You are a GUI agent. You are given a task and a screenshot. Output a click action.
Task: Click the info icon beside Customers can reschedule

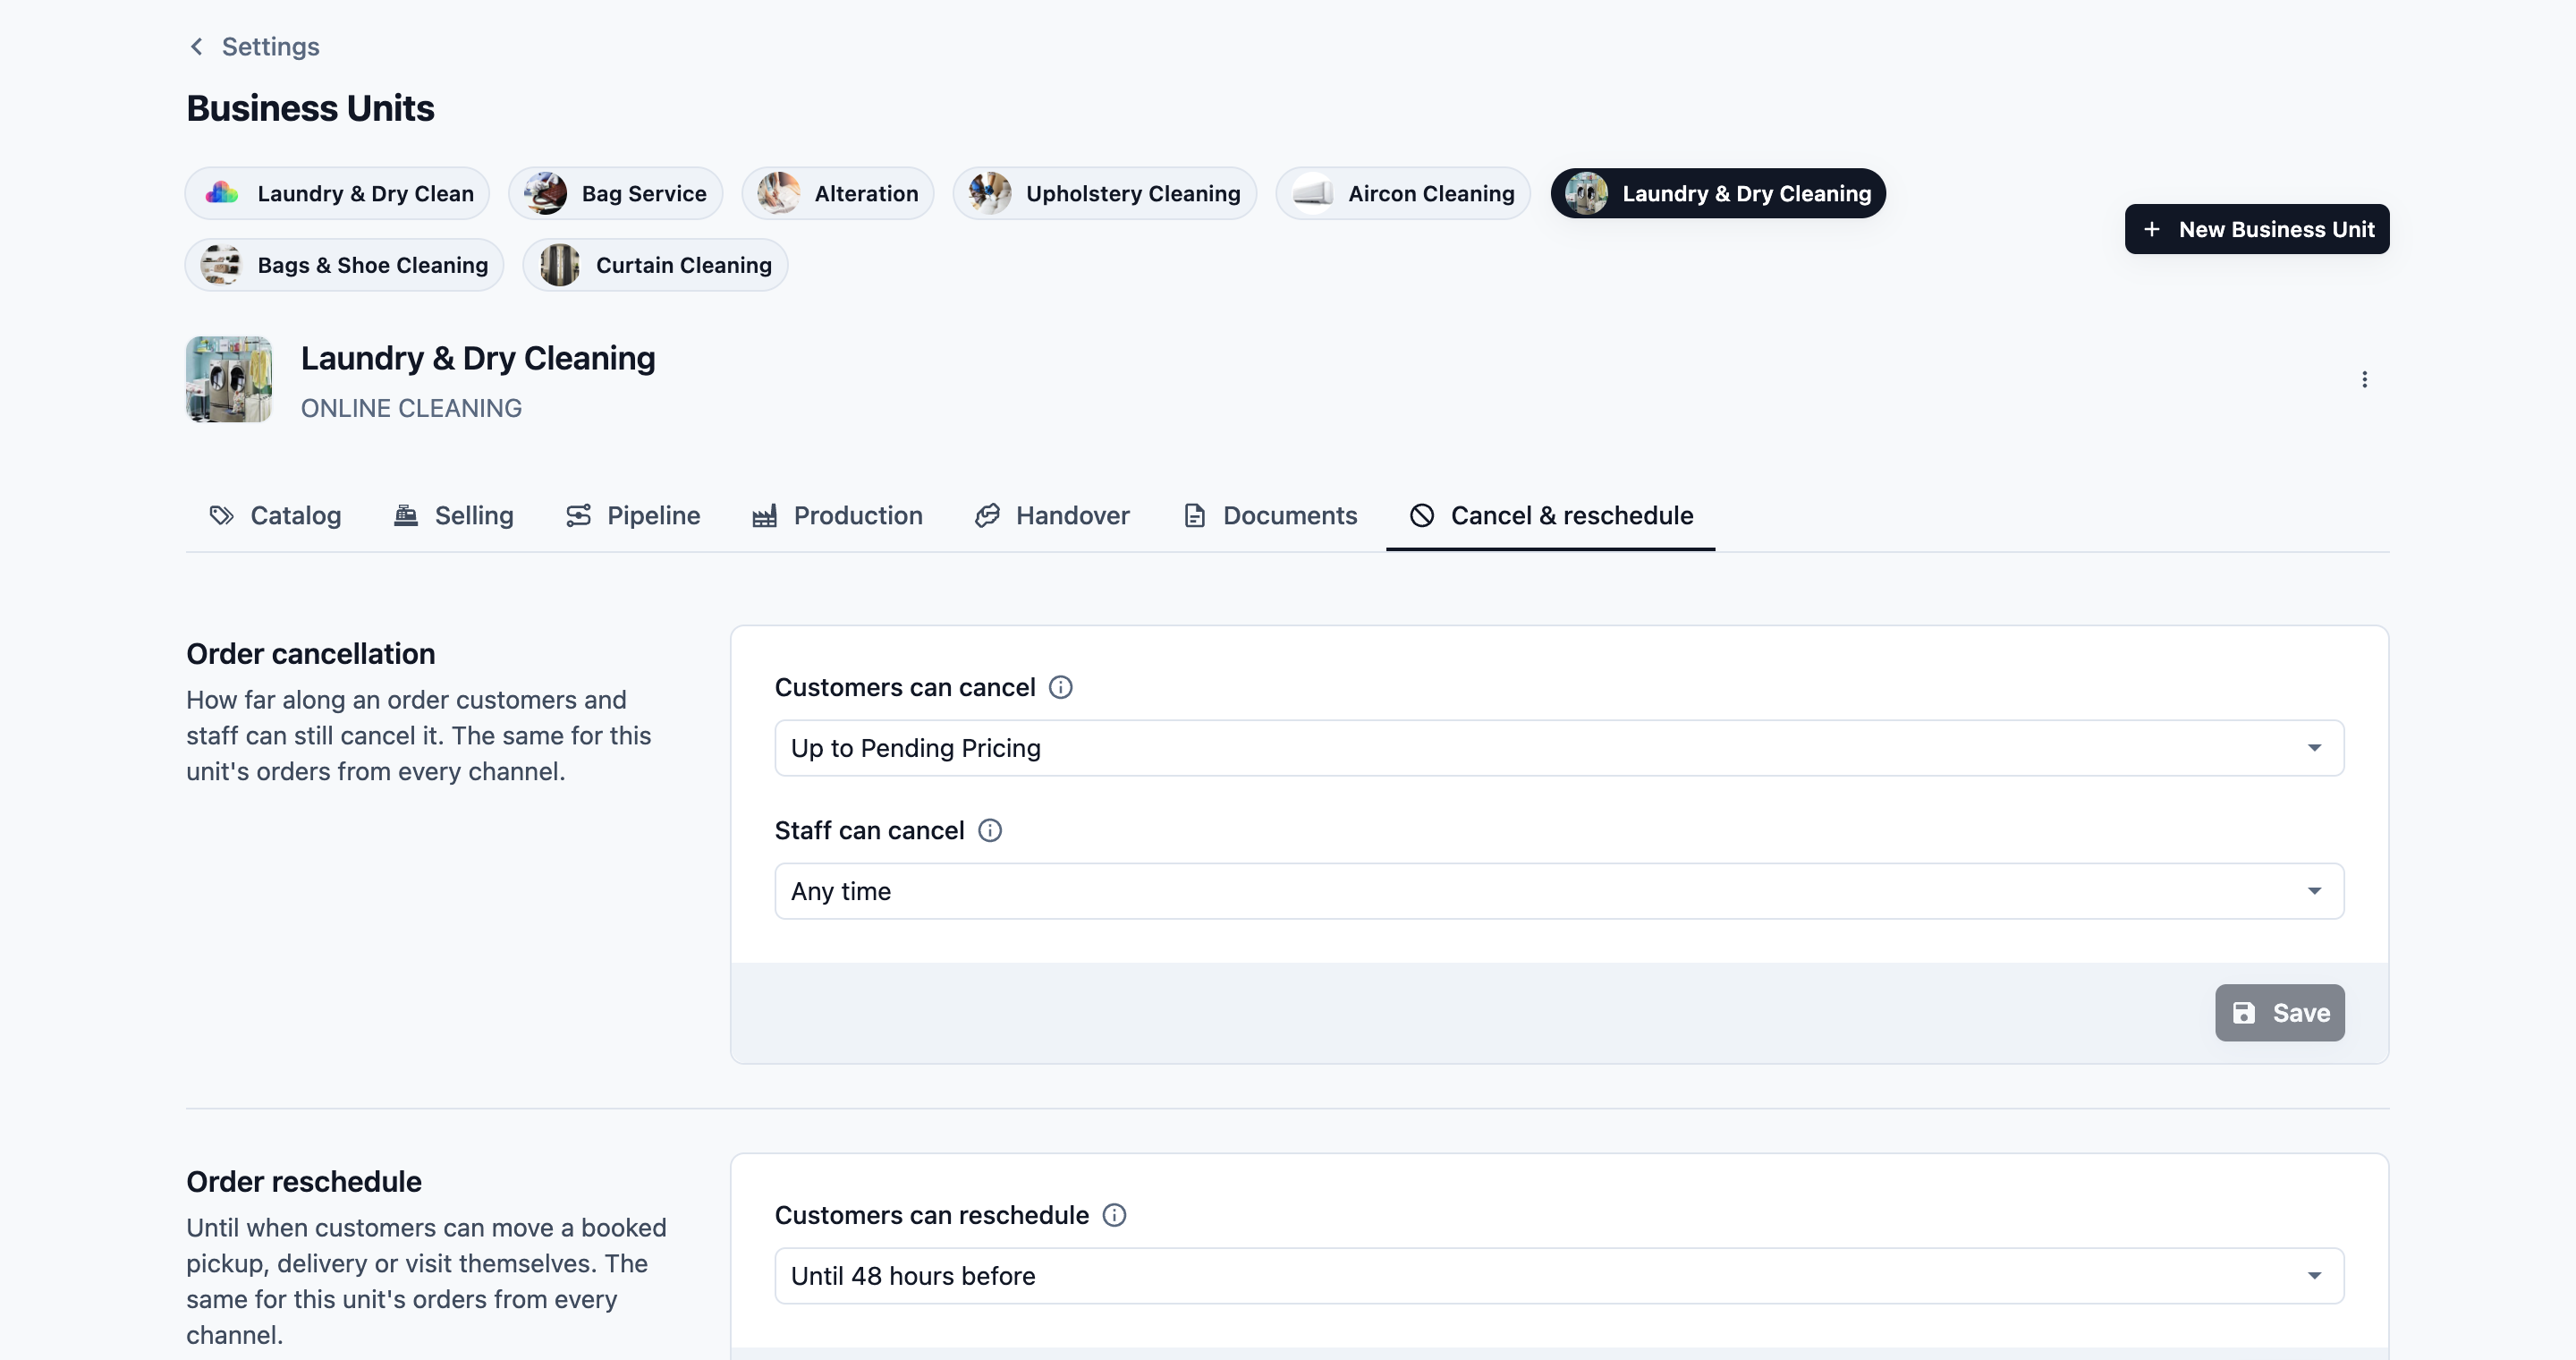(x=1114, y=1215)
